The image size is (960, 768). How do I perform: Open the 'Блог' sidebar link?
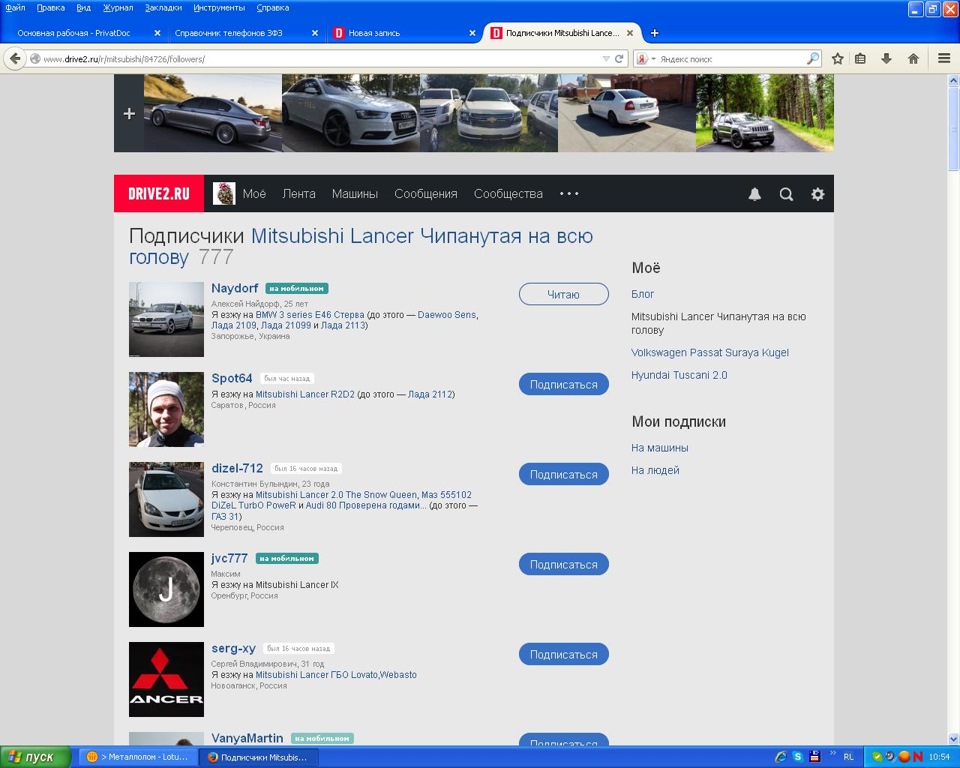(642, 294)
